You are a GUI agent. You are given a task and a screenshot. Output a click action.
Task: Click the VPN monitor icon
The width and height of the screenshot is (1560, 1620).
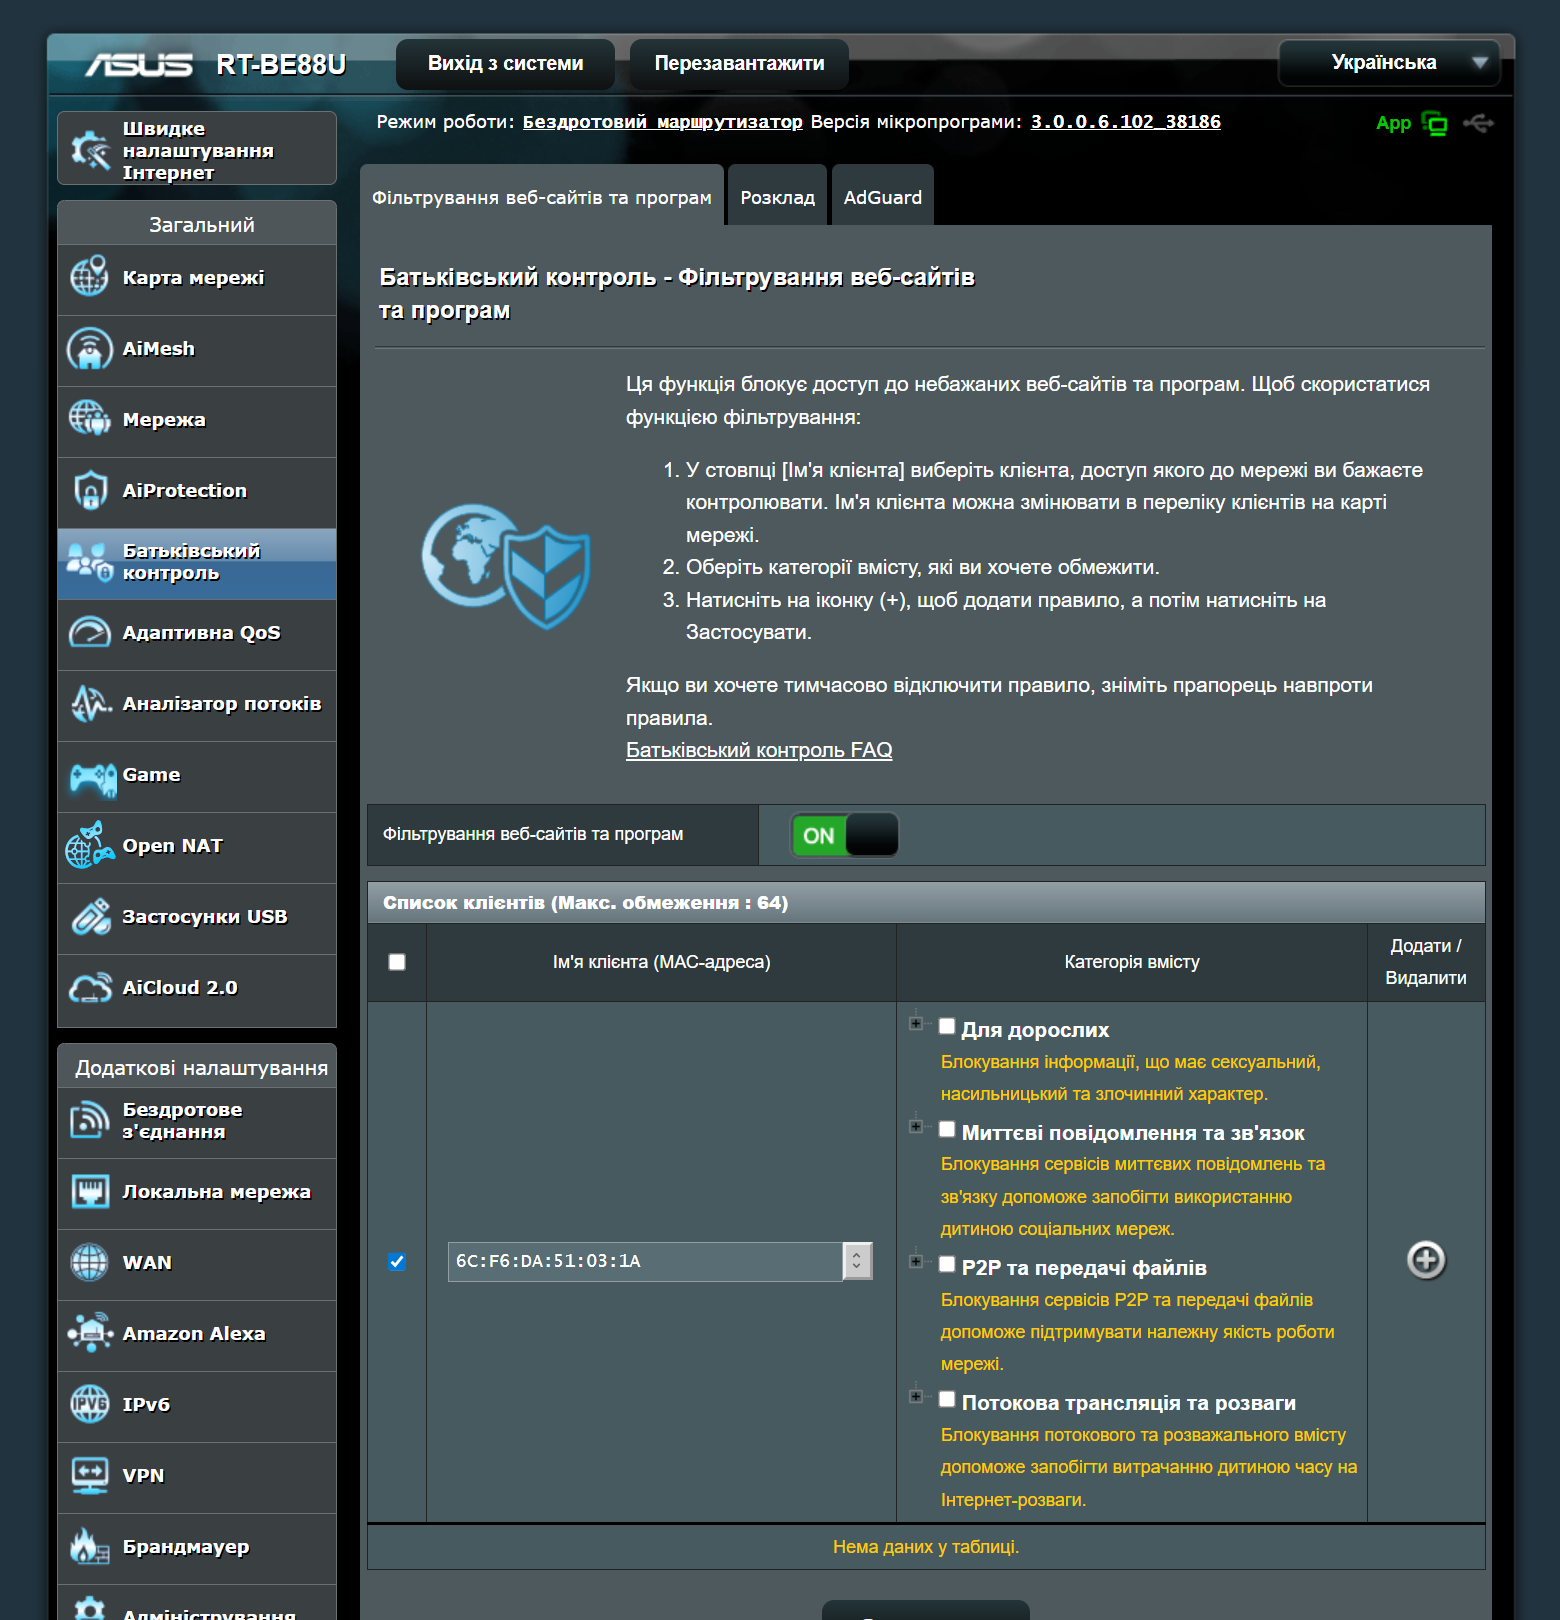coord(90,1475)
